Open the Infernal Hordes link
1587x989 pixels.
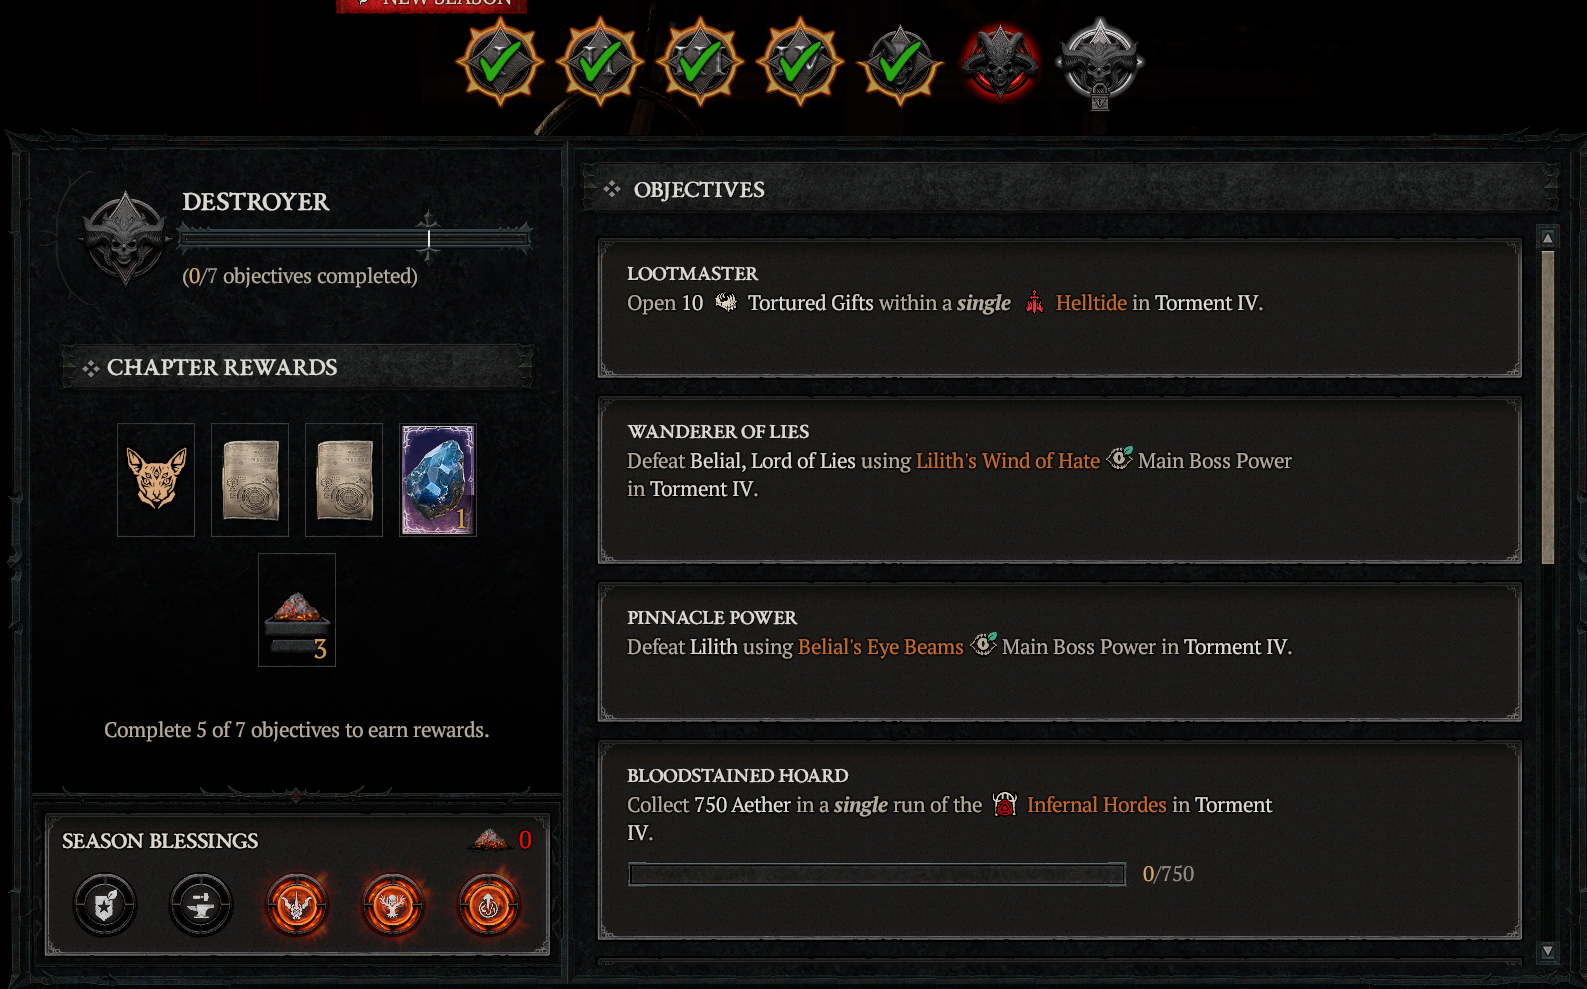[x=1097, y=805]
